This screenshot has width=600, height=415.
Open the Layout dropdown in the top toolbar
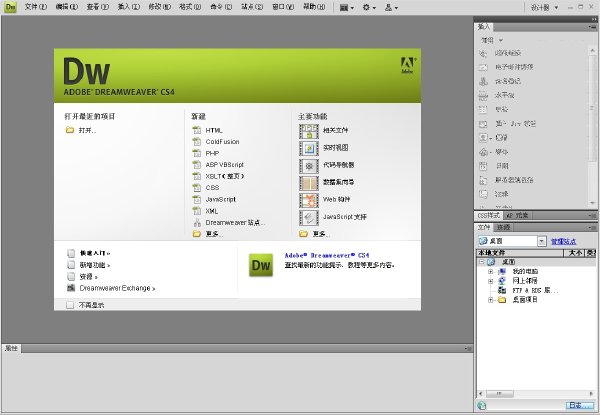click(347, 7)
